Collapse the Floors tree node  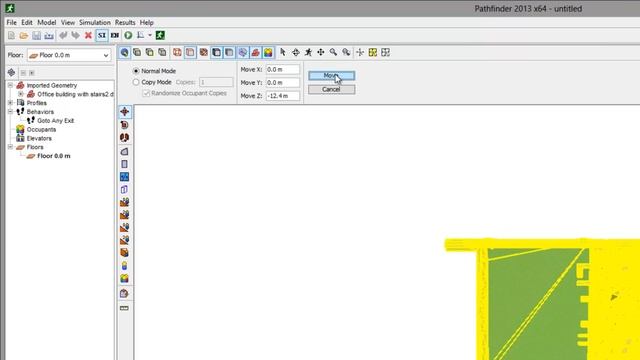click(11, 147)
